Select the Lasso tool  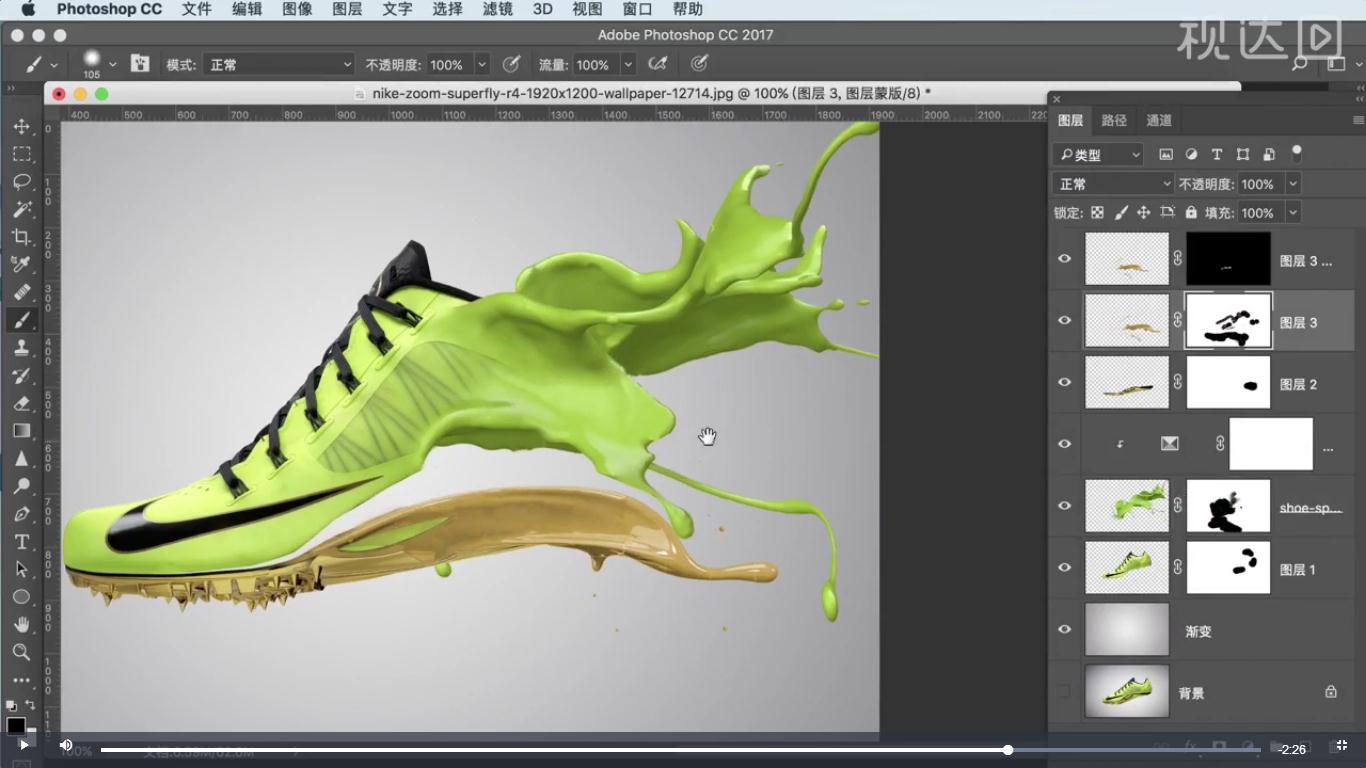pos(21,182)
